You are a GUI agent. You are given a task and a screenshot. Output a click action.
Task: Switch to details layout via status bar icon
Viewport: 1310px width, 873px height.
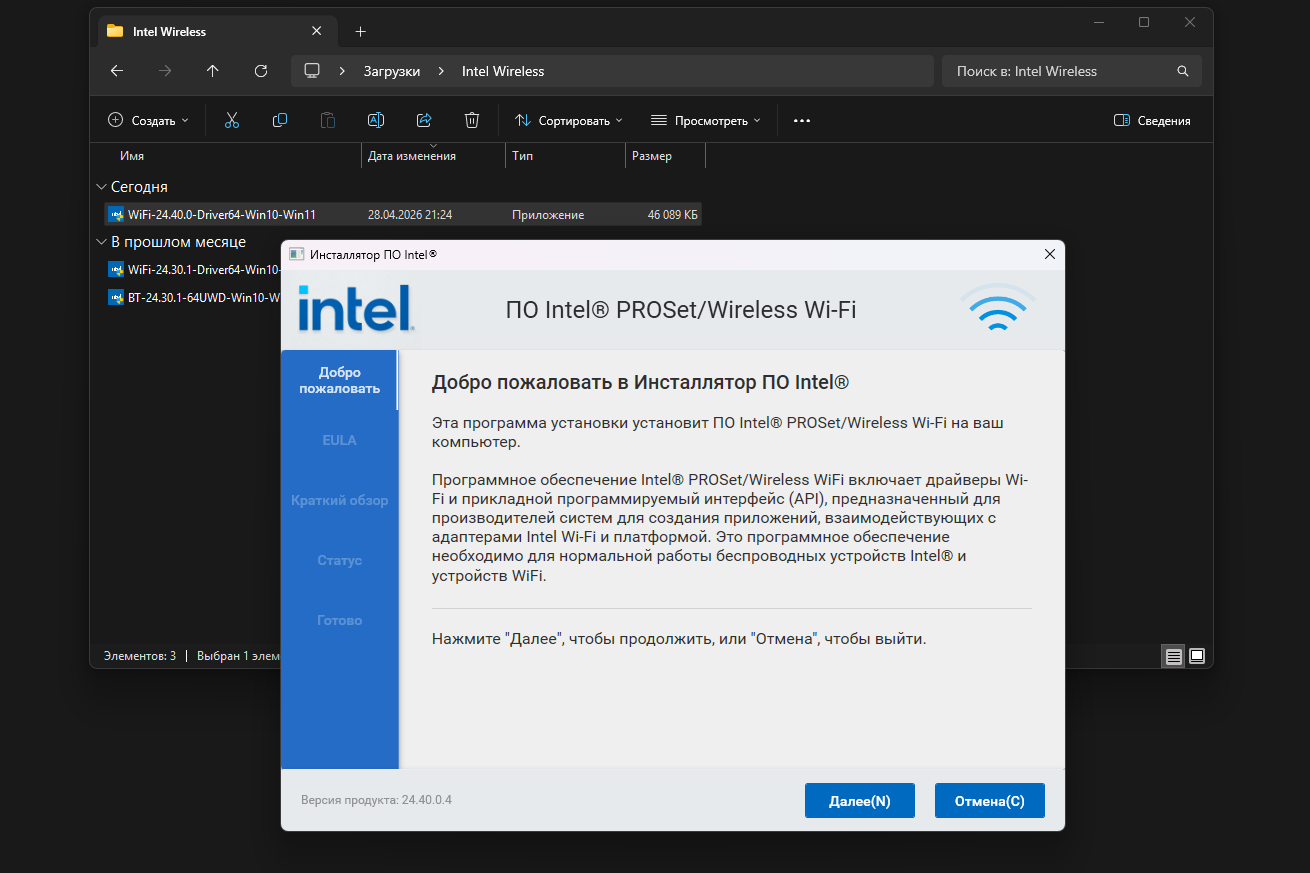[1172, 656]
